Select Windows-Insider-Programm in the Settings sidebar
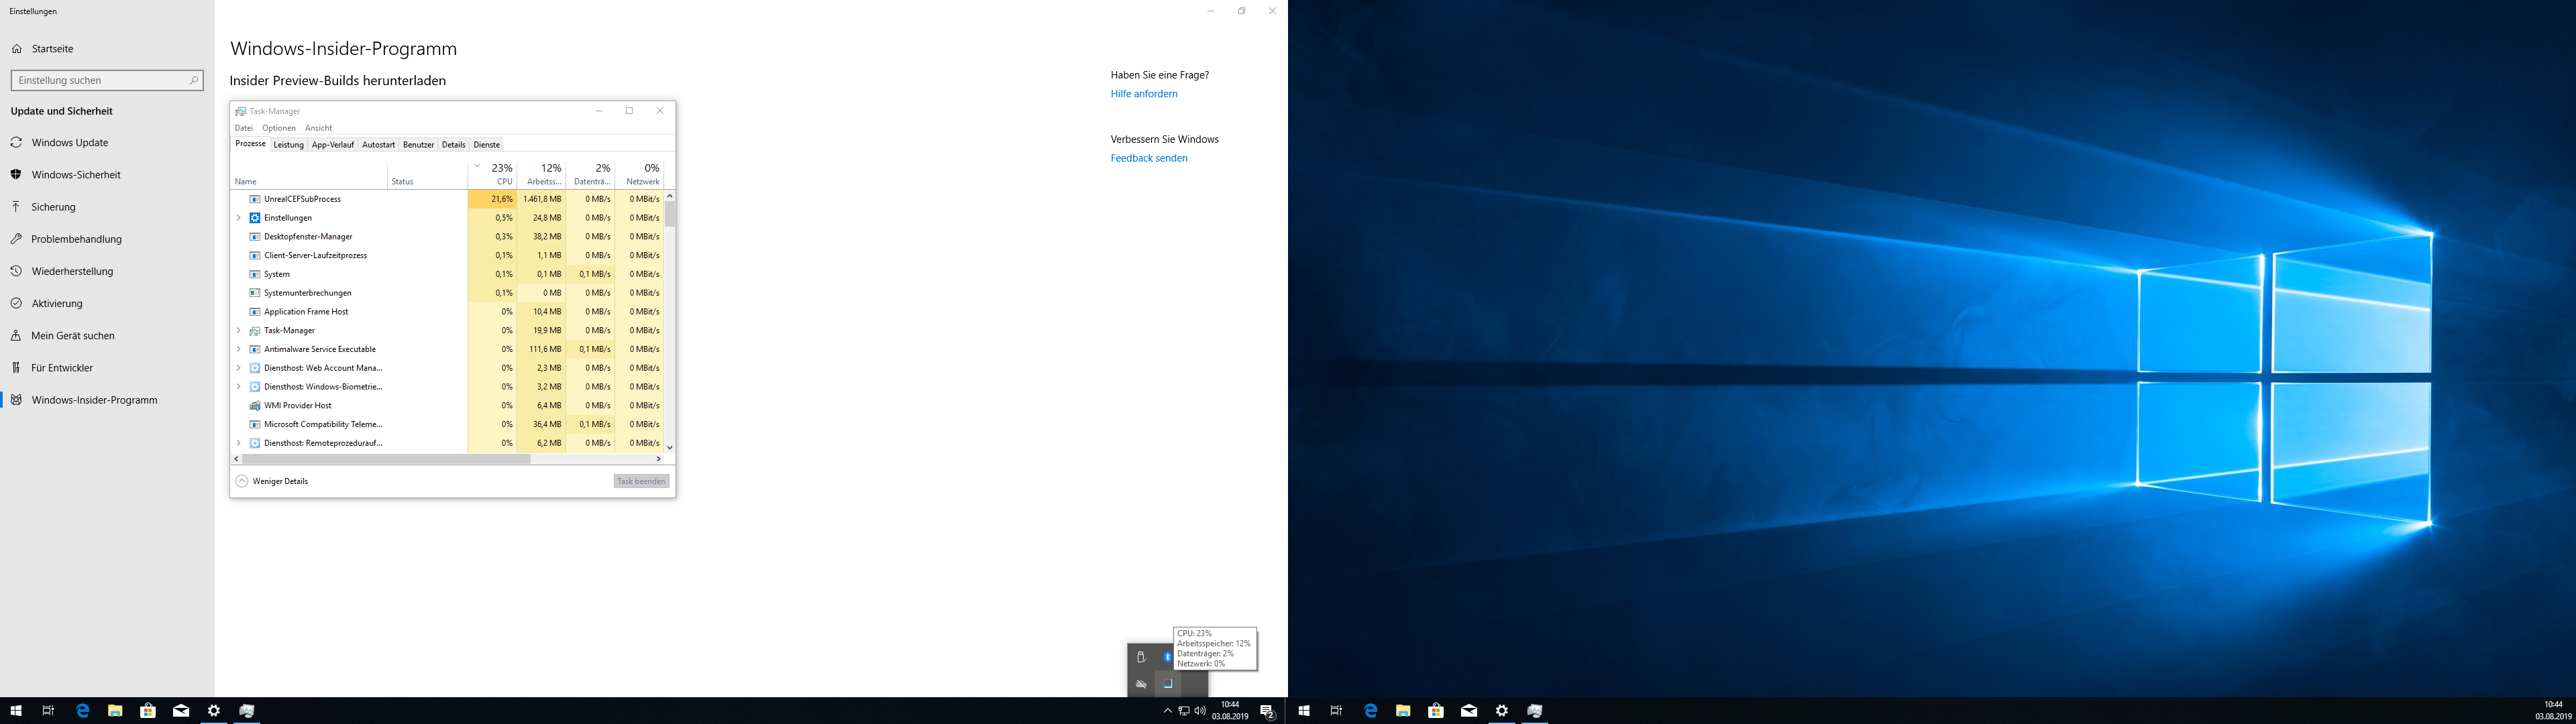This screenshot has width=2576, height=724. [107, 400]
